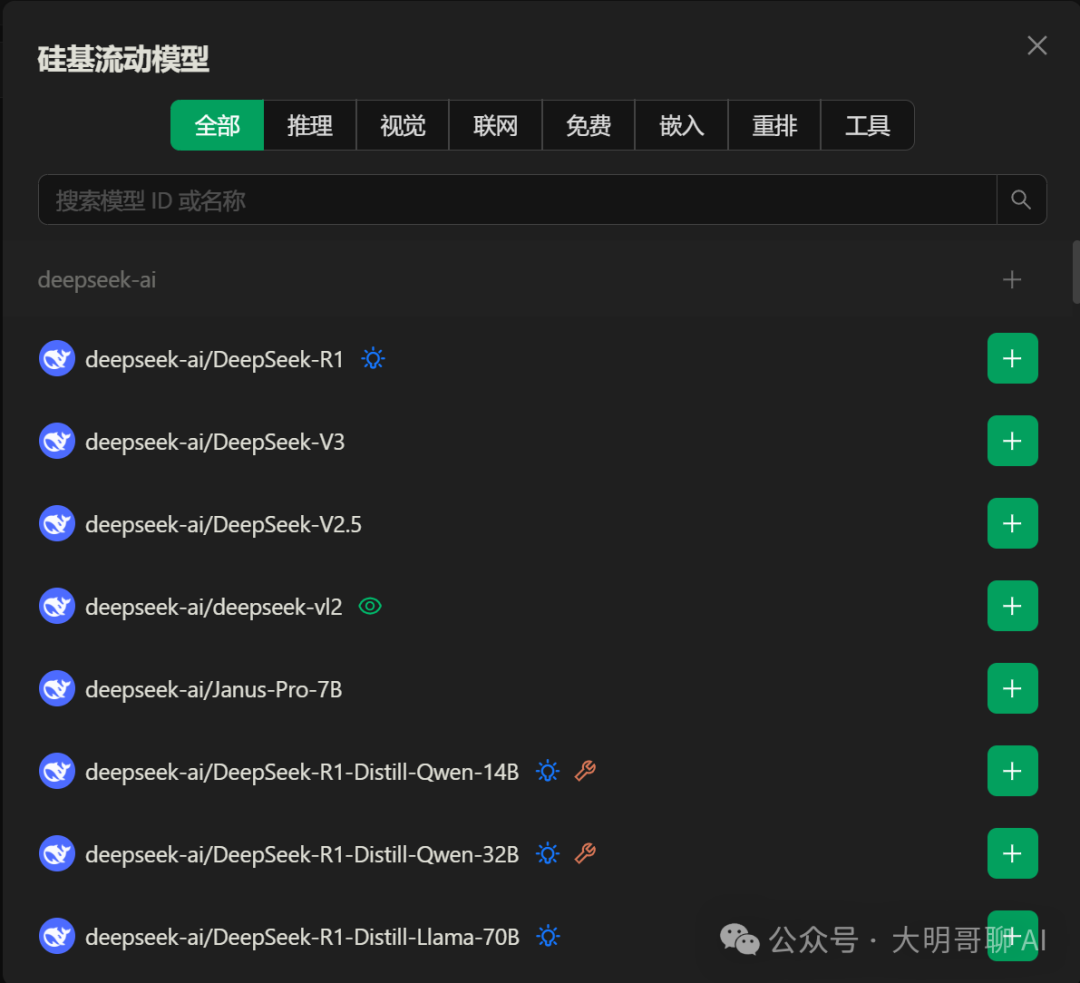Viewport: 1080px width, 983px height.
Task: Click the reasoning bulb icon beside Distill-Qwen-14B
Action: (548, 771)
